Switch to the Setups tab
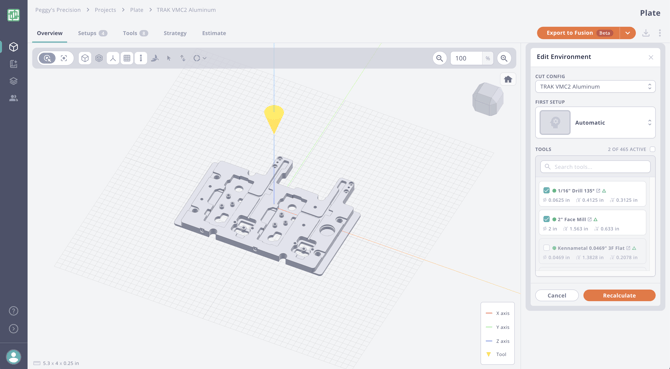Viewport: 670px width, 369px height. pos(92,33)
